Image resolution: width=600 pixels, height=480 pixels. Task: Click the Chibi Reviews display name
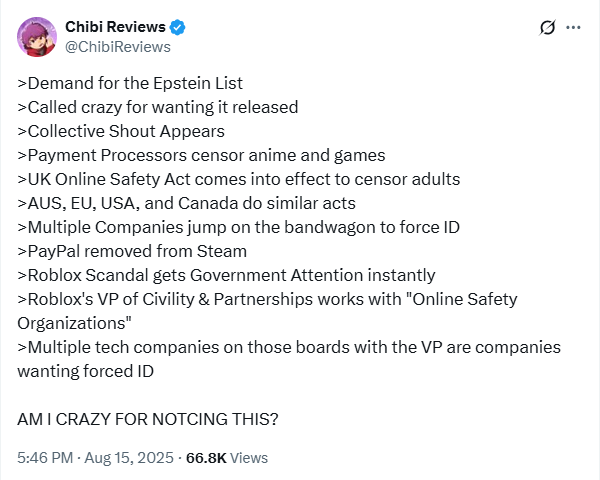(x=115, y=27)
